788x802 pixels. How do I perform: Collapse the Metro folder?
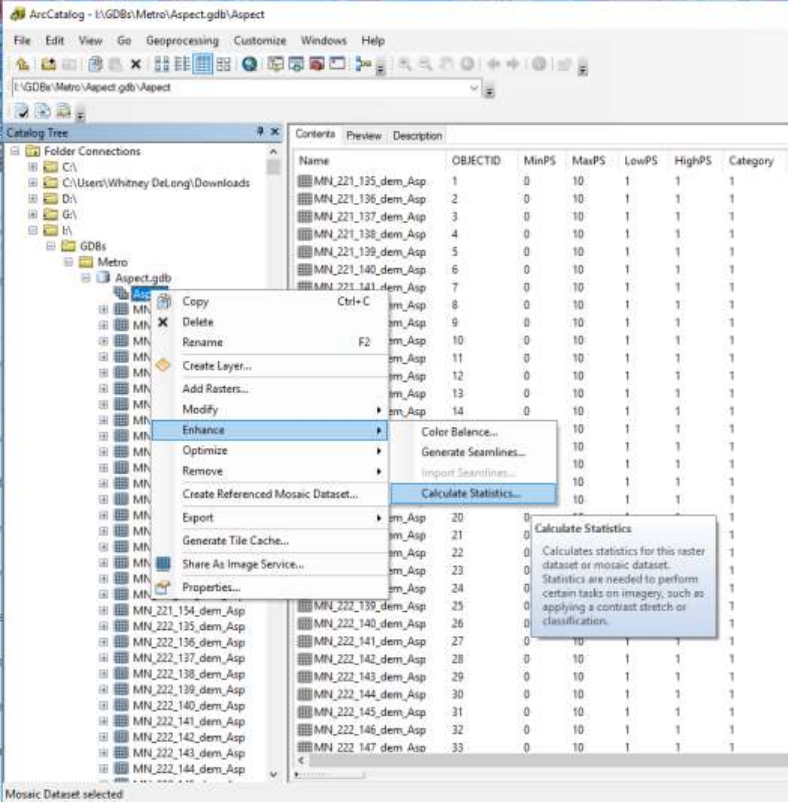[x=69, y=262]
